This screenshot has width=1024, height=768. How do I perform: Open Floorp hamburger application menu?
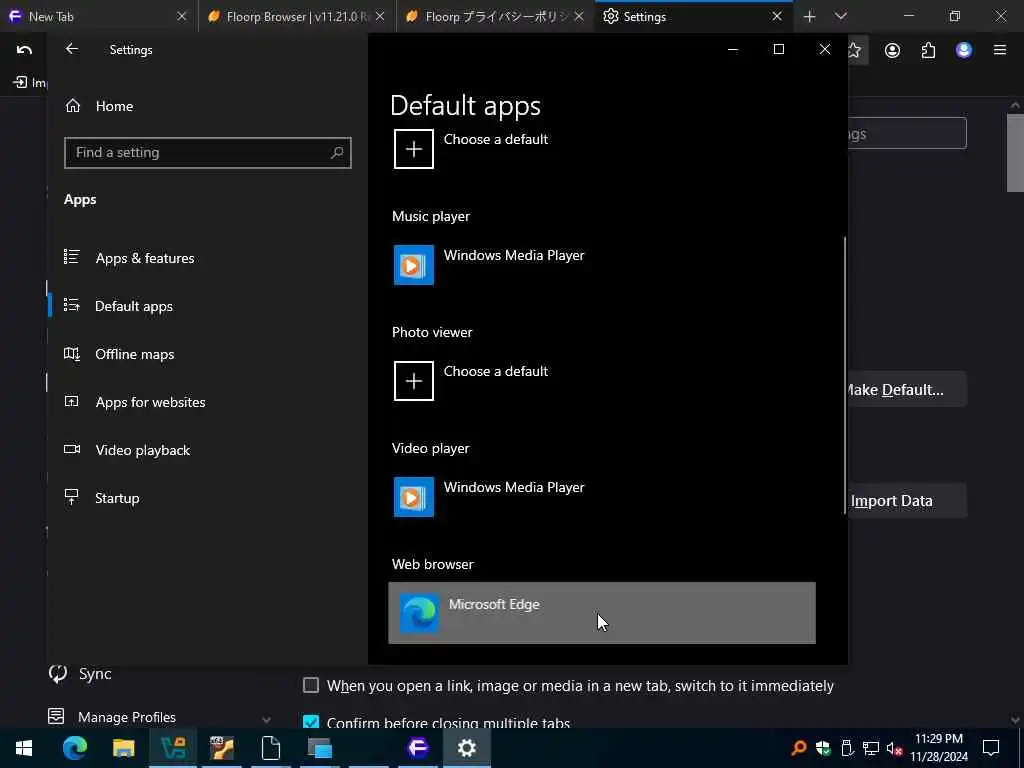click(1000, 50)
